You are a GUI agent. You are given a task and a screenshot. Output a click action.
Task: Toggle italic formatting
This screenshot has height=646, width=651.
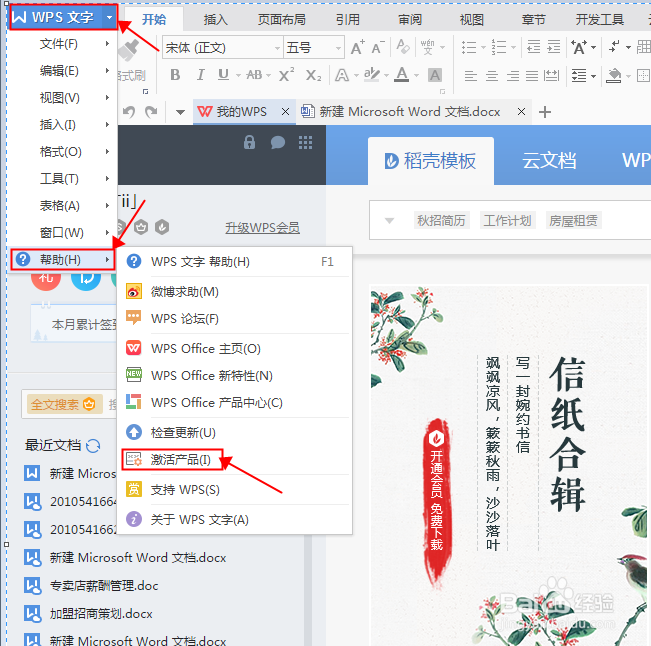point(201,75)
